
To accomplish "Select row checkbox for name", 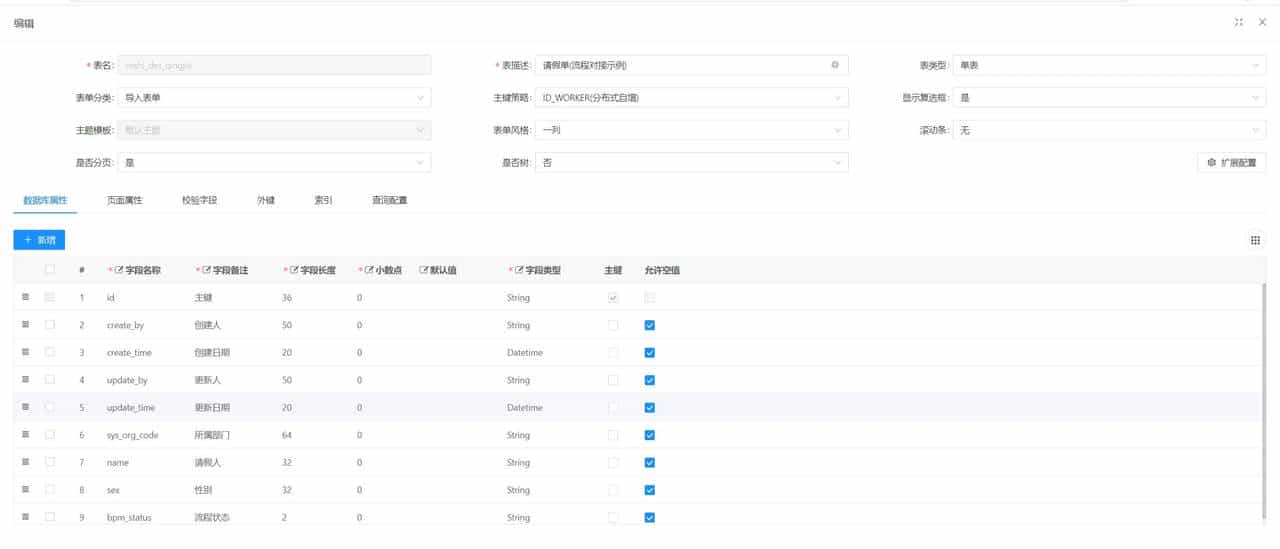I will 50,462.
